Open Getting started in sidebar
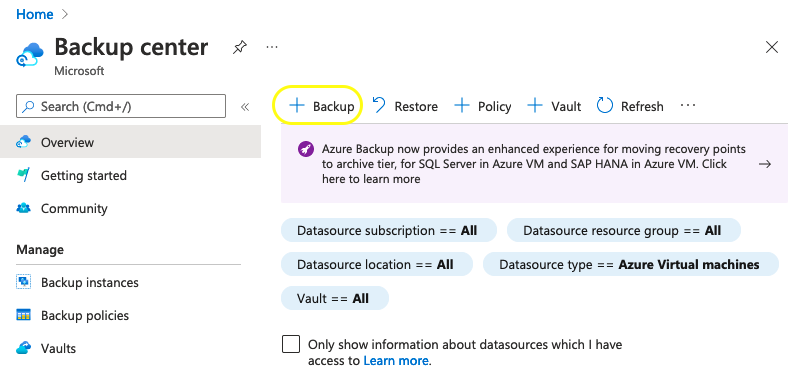Image resolution: width=796 pixels, height=381 pixels. (x=130, y=176)
